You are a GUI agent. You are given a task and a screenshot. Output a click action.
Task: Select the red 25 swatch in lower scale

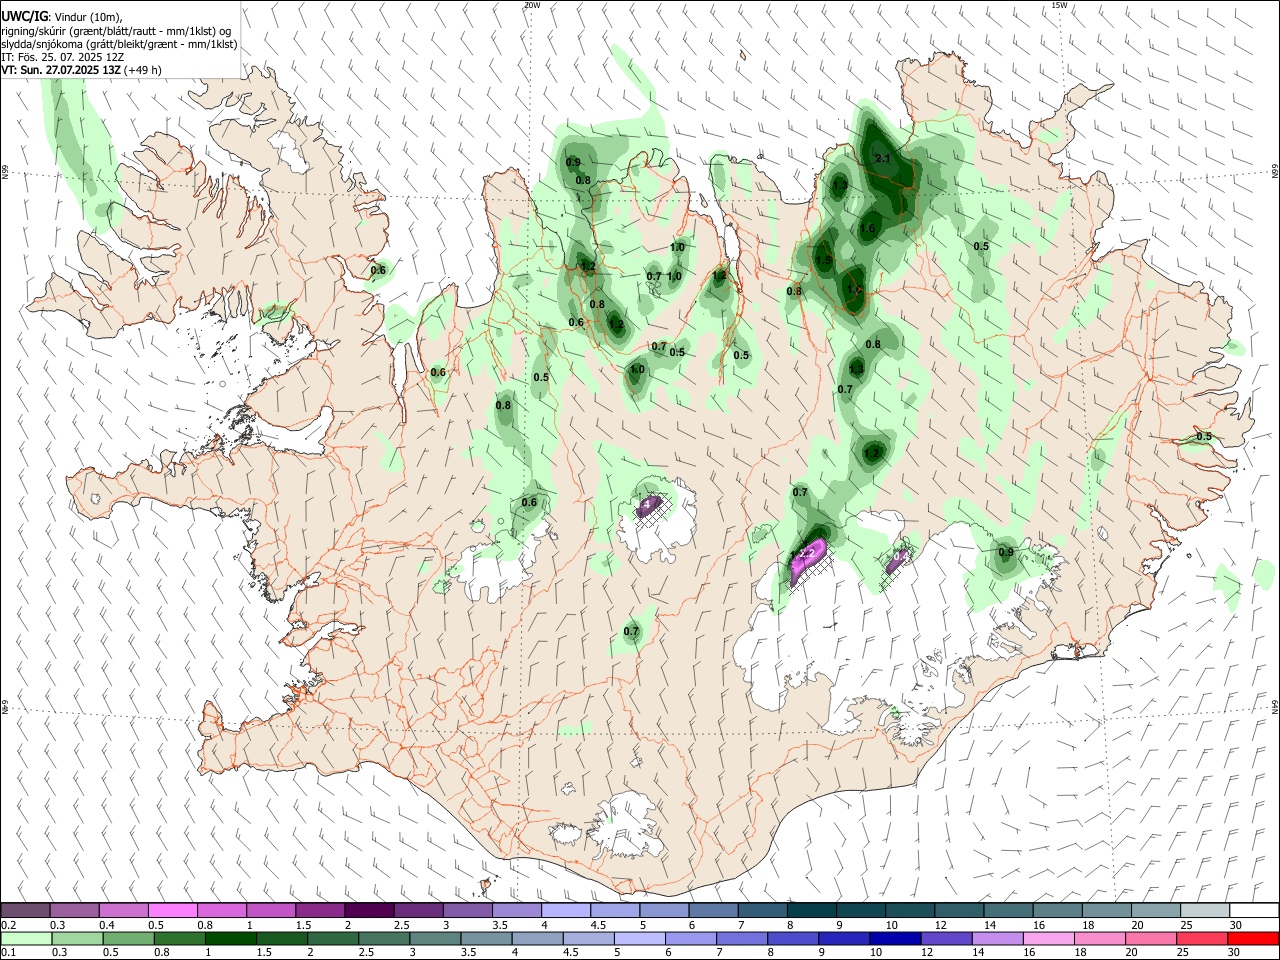pyautogui.click(x=1200, y=938)
